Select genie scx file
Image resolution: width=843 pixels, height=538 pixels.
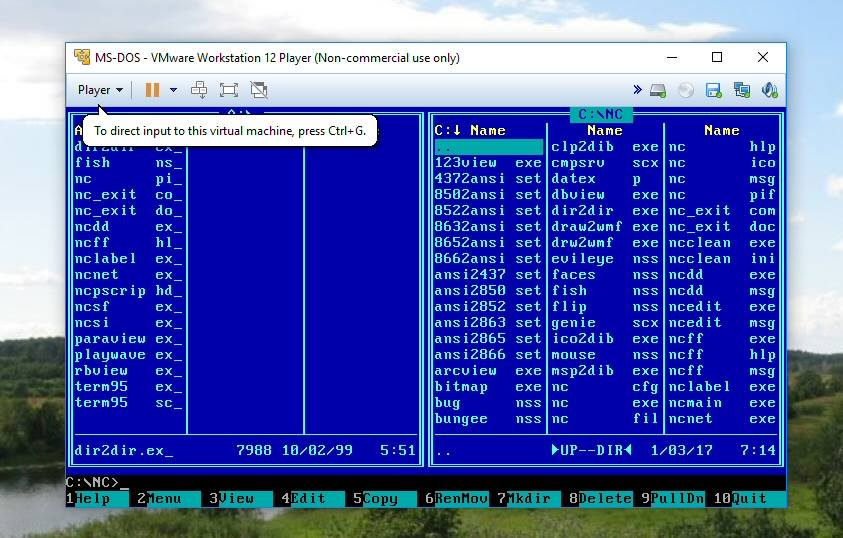coord(605,322)
